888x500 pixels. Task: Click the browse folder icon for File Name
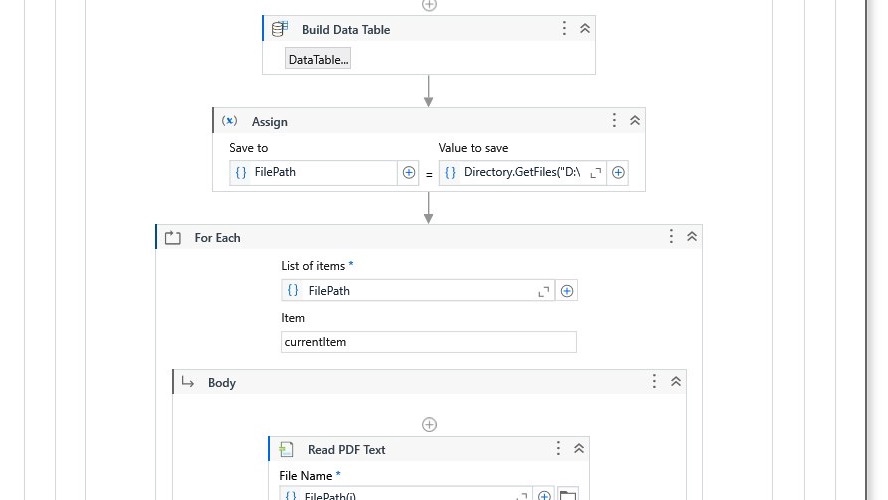(x=567, y=495)
